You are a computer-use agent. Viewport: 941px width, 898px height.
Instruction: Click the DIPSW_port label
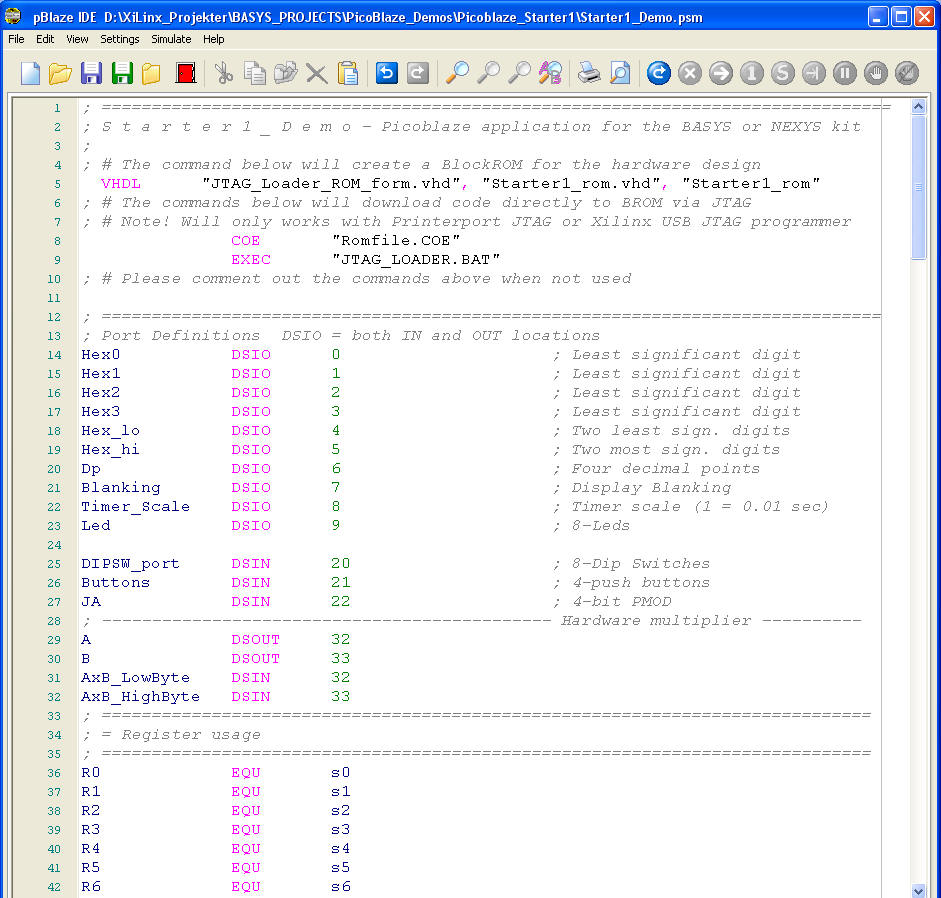[x=130, y=564]
